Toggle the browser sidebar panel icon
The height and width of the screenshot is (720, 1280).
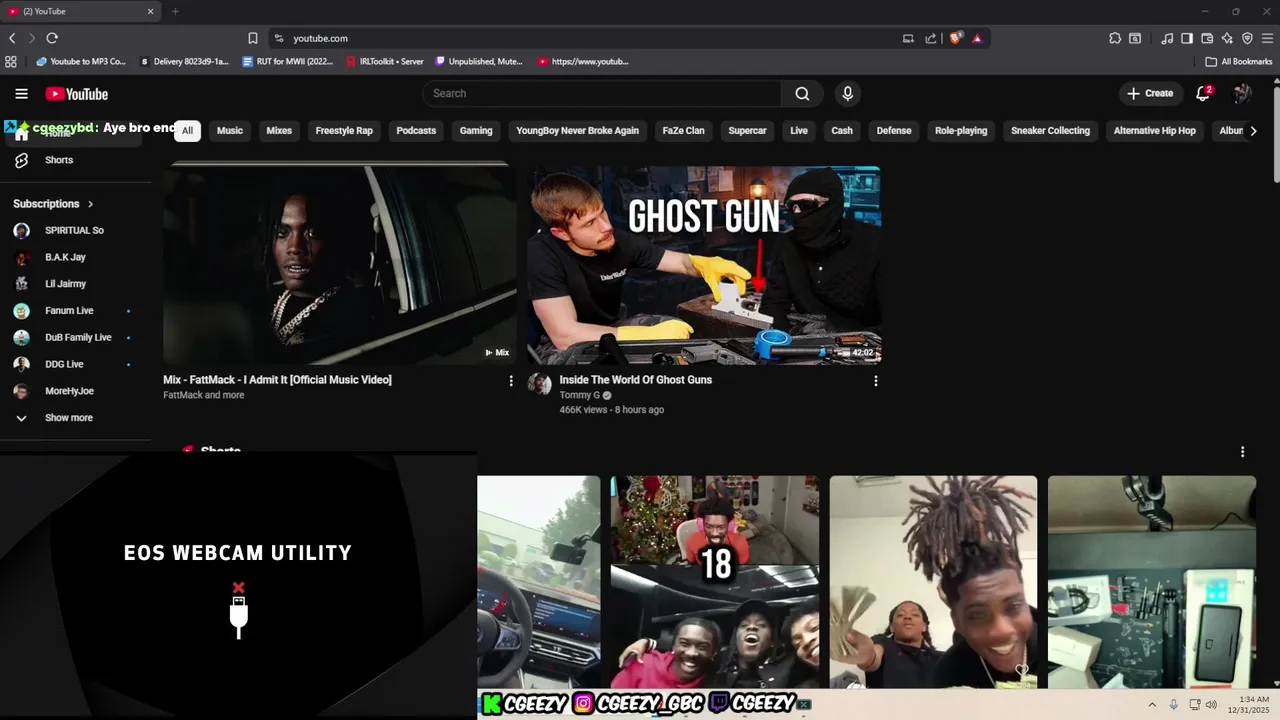click(x=1187, y=38)
